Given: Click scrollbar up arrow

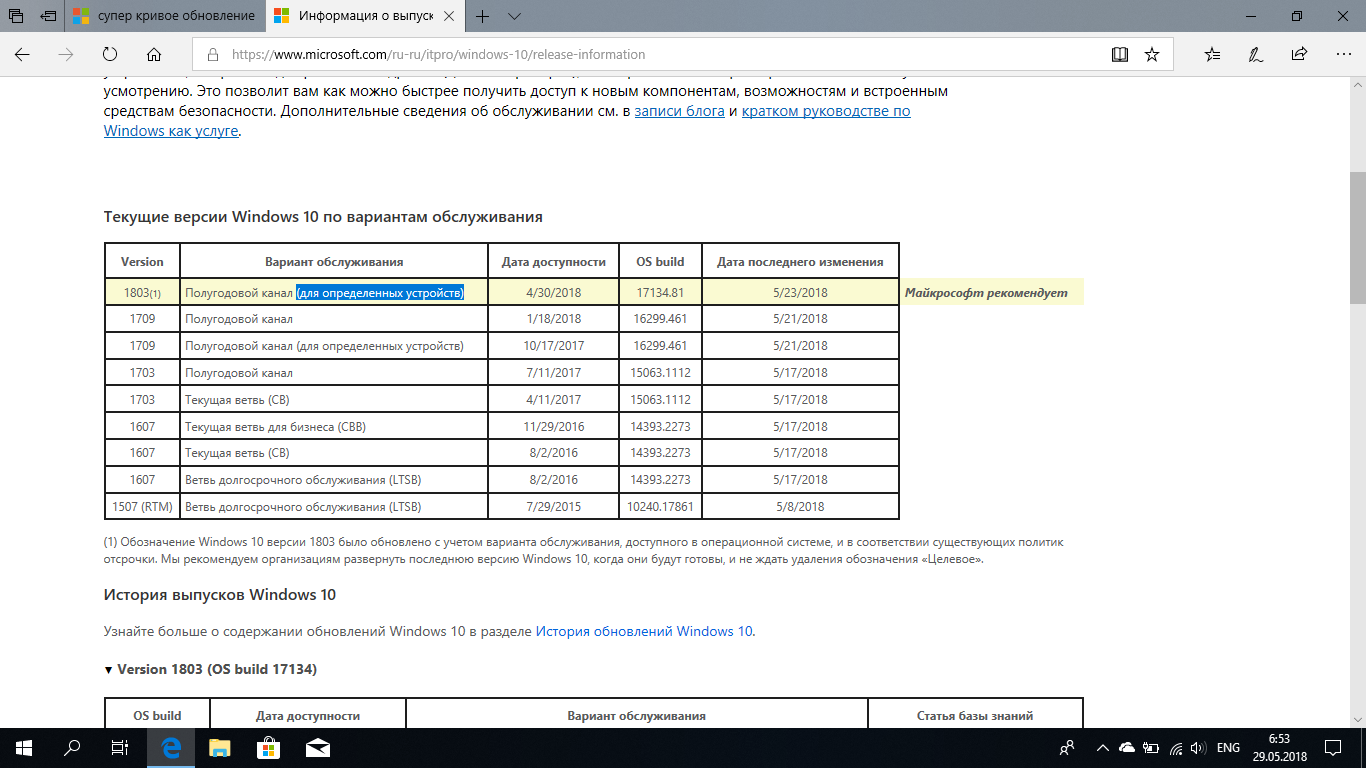Looking at the screenshot, I should pyautogui.click(x=1357, y=83).
